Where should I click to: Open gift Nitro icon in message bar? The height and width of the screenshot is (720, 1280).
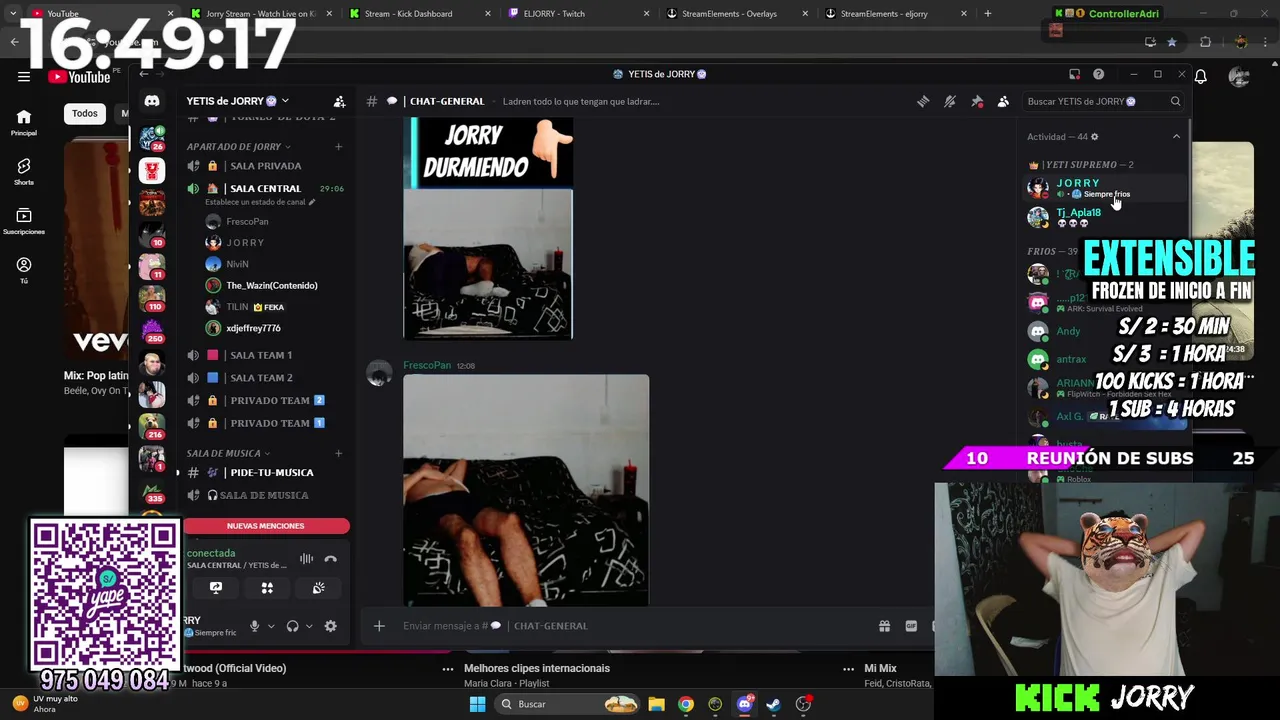[x=884, y=626]
